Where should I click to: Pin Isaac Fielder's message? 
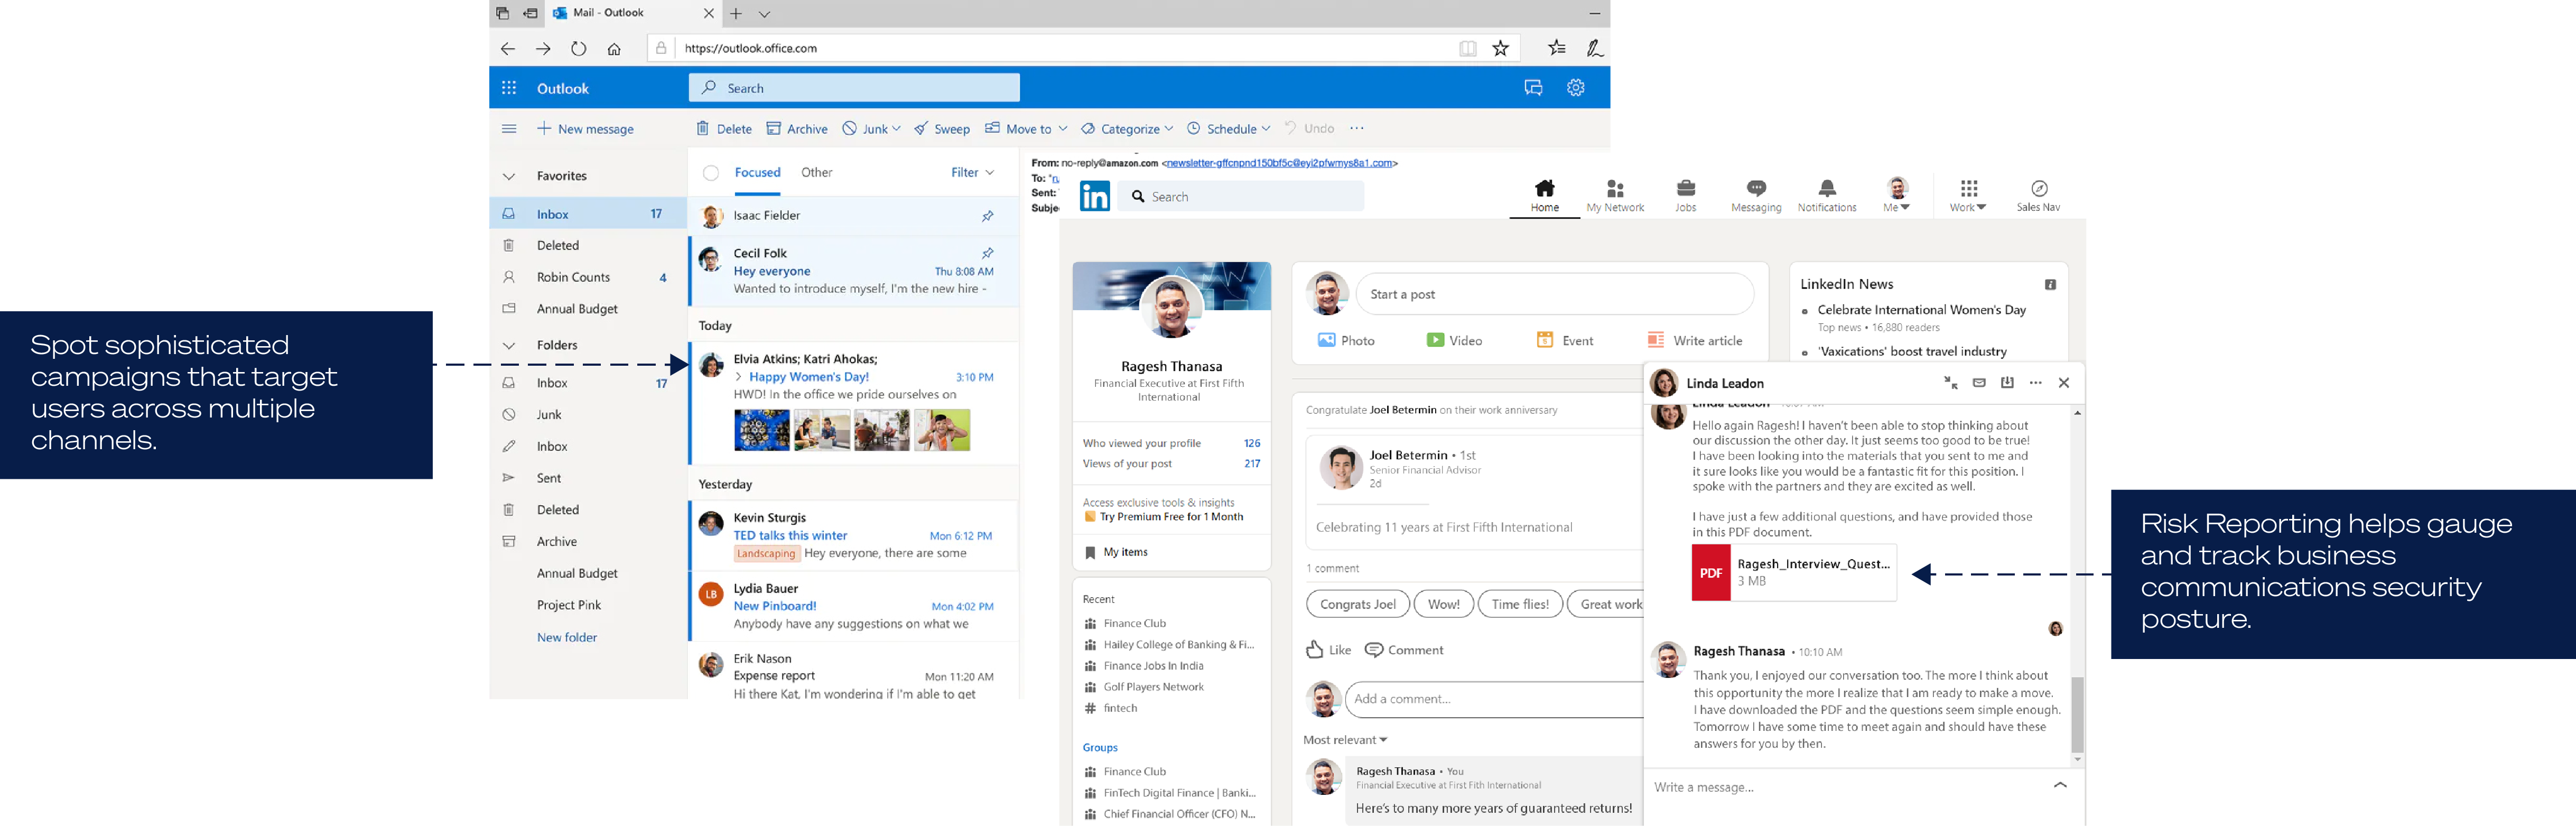(x=987, y=215)
